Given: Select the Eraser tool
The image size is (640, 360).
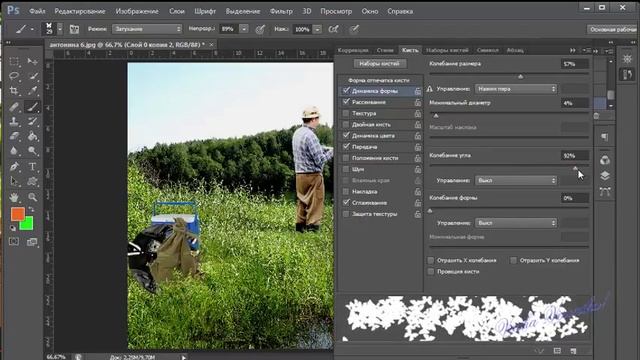Looking at the screenshot, I should click(14, 136).
